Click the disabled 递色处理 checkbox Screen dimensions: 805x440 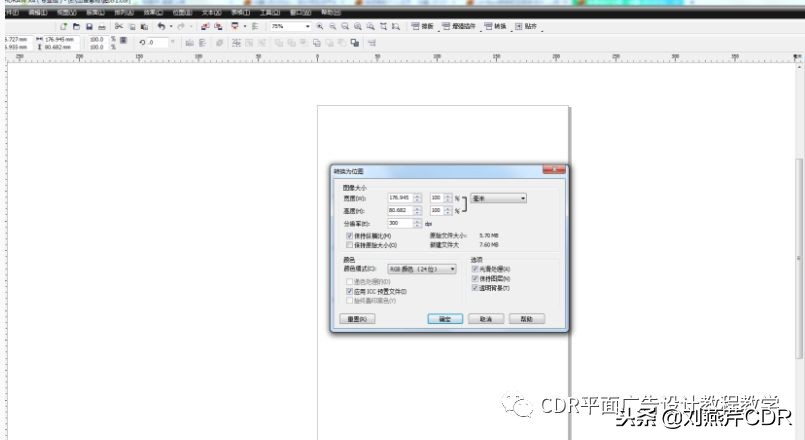click(350, 281)
